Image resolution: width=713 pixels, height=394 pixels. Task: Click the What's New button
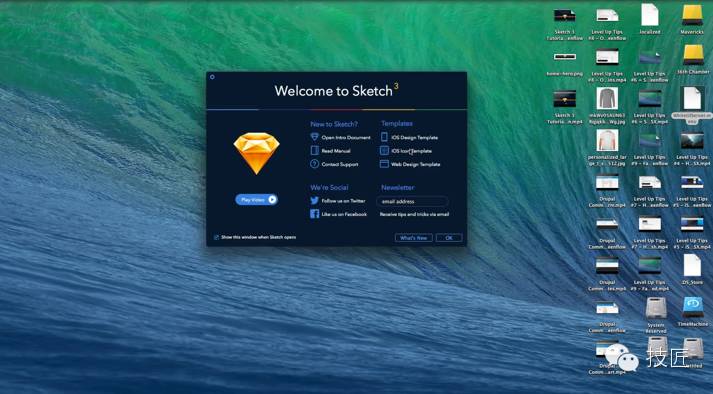(x=413, y=237)
